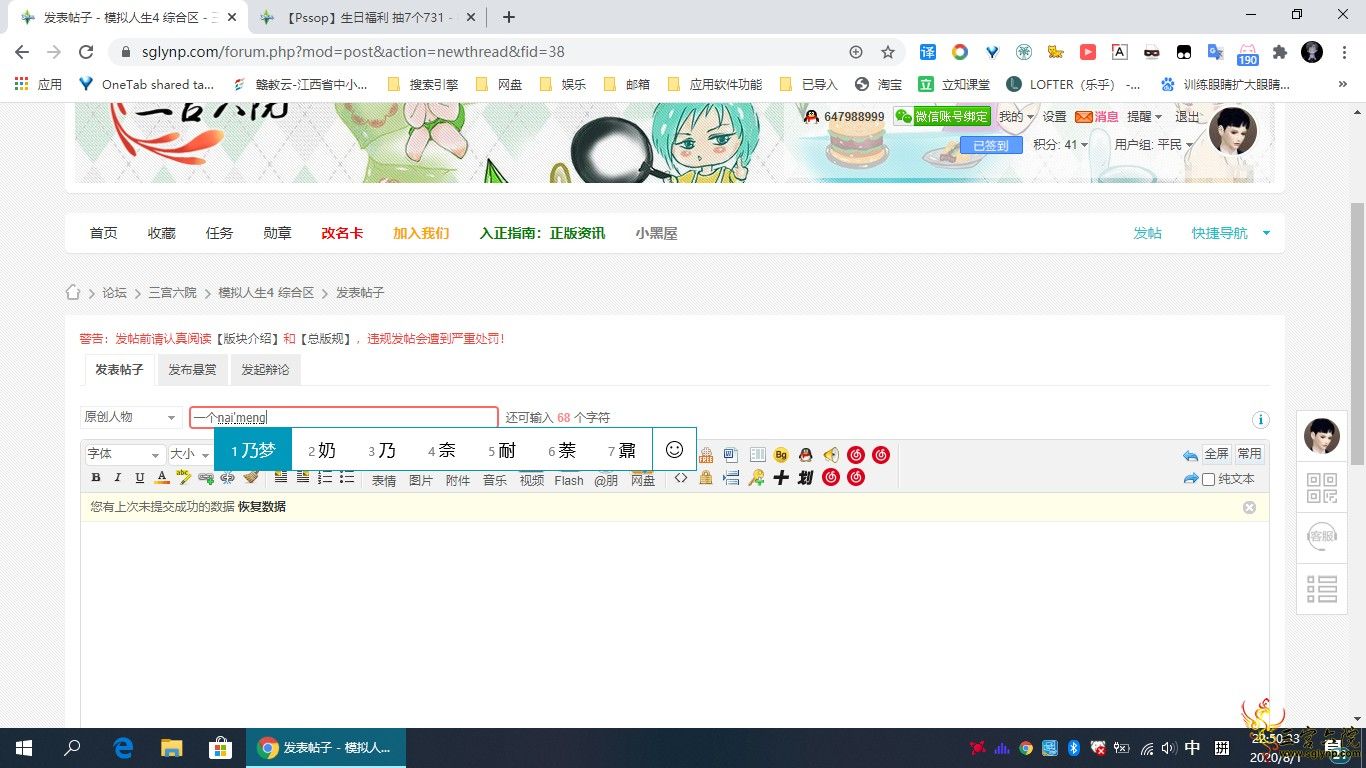Expand the 积分: 41 dropdown

click(1060, 145)
